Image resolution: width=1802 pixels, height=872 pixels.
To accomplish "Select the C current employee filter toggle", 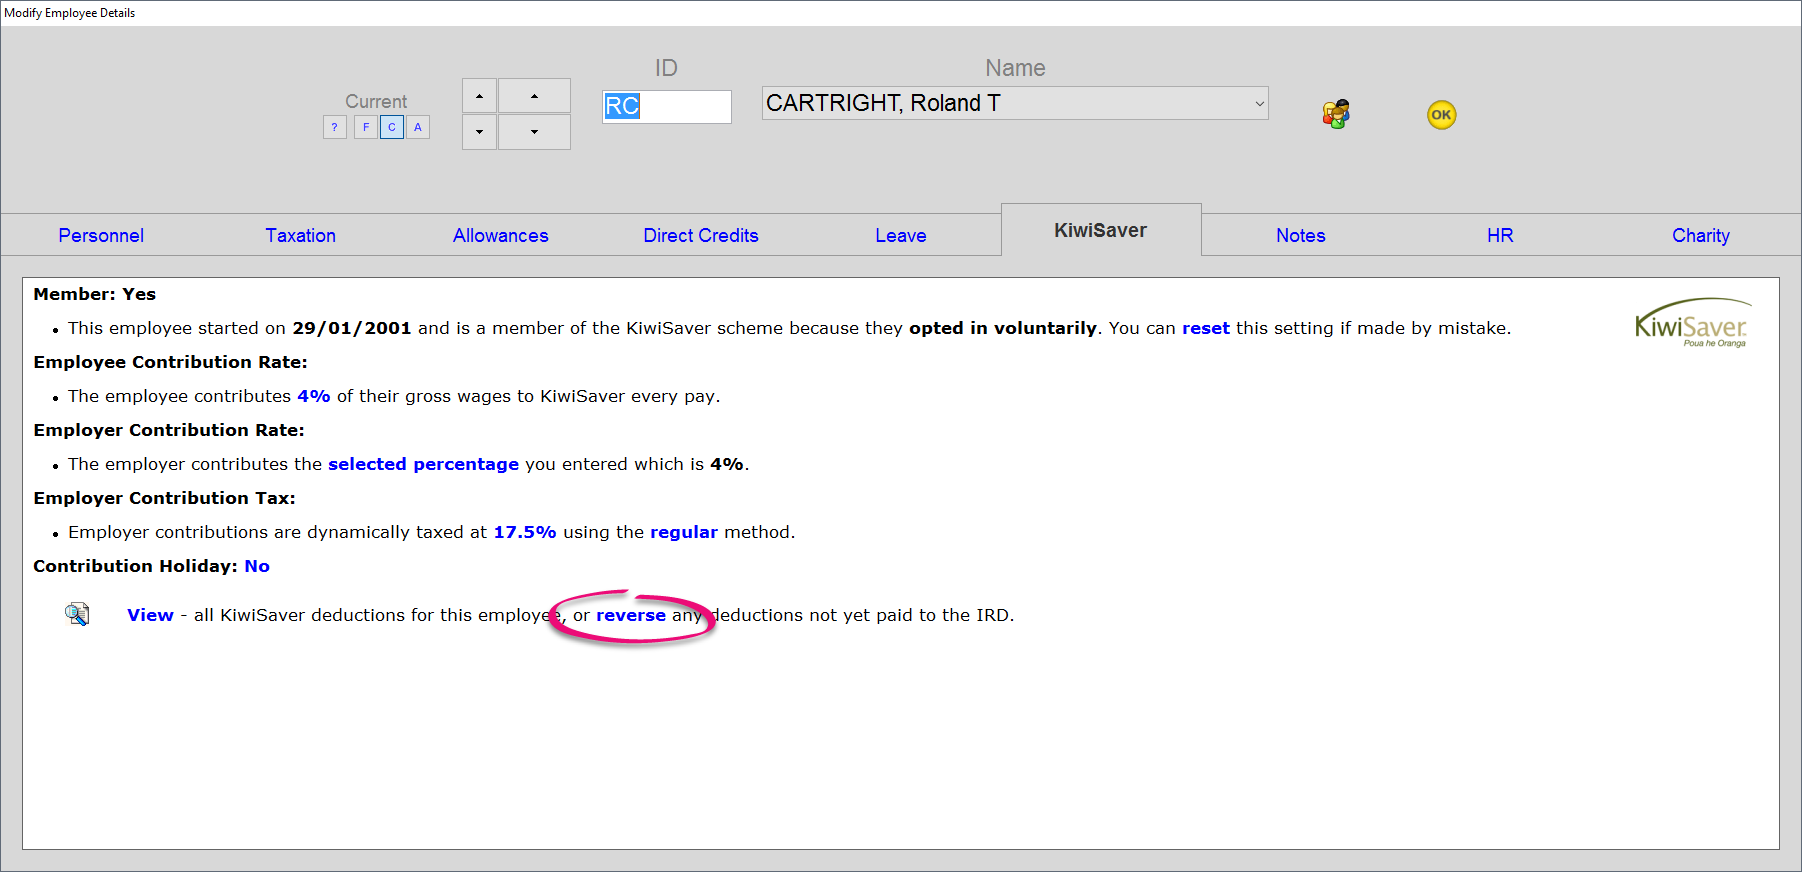I will (392, 127).
